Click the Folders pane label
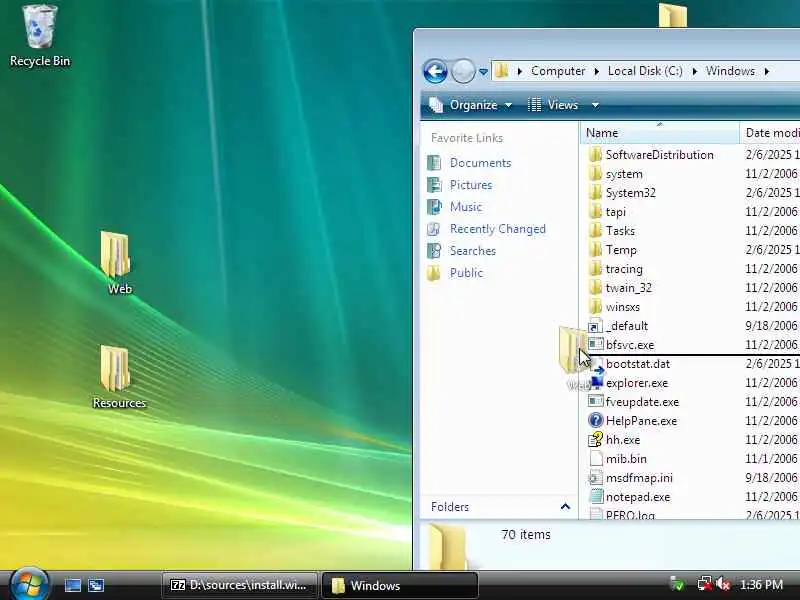800x600 pixels. click(449, 507)
